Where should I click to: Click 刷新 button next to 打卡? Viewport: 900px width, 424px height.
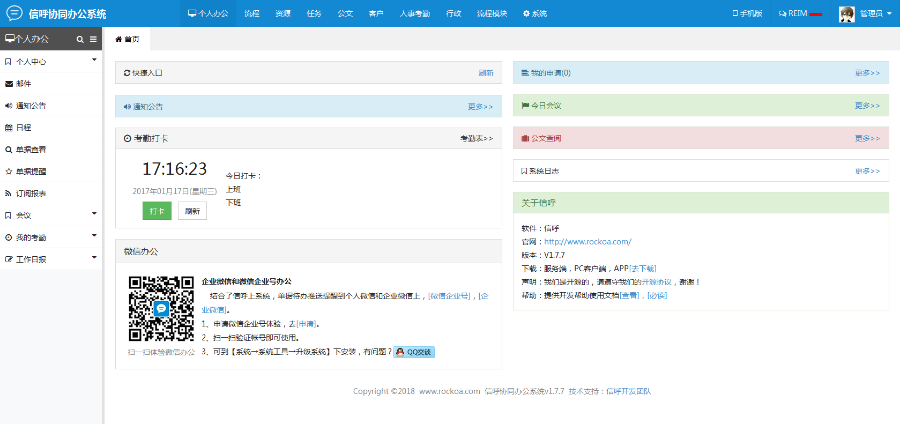point(192,211)
